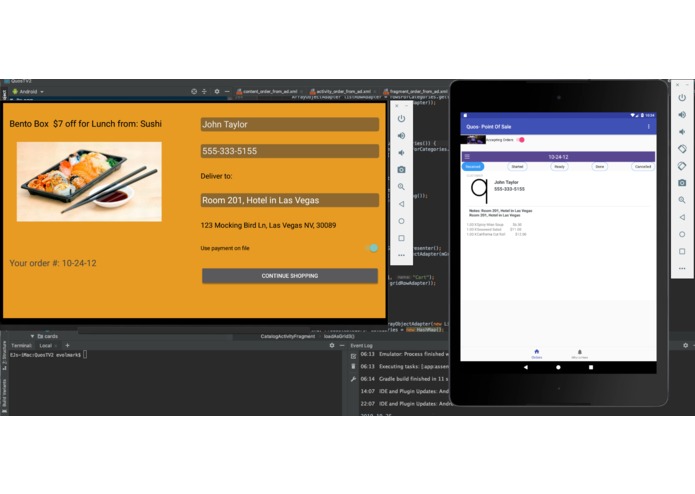
Task: Click overview square in tablet emulator toolbar
Action: click(682, 251)
